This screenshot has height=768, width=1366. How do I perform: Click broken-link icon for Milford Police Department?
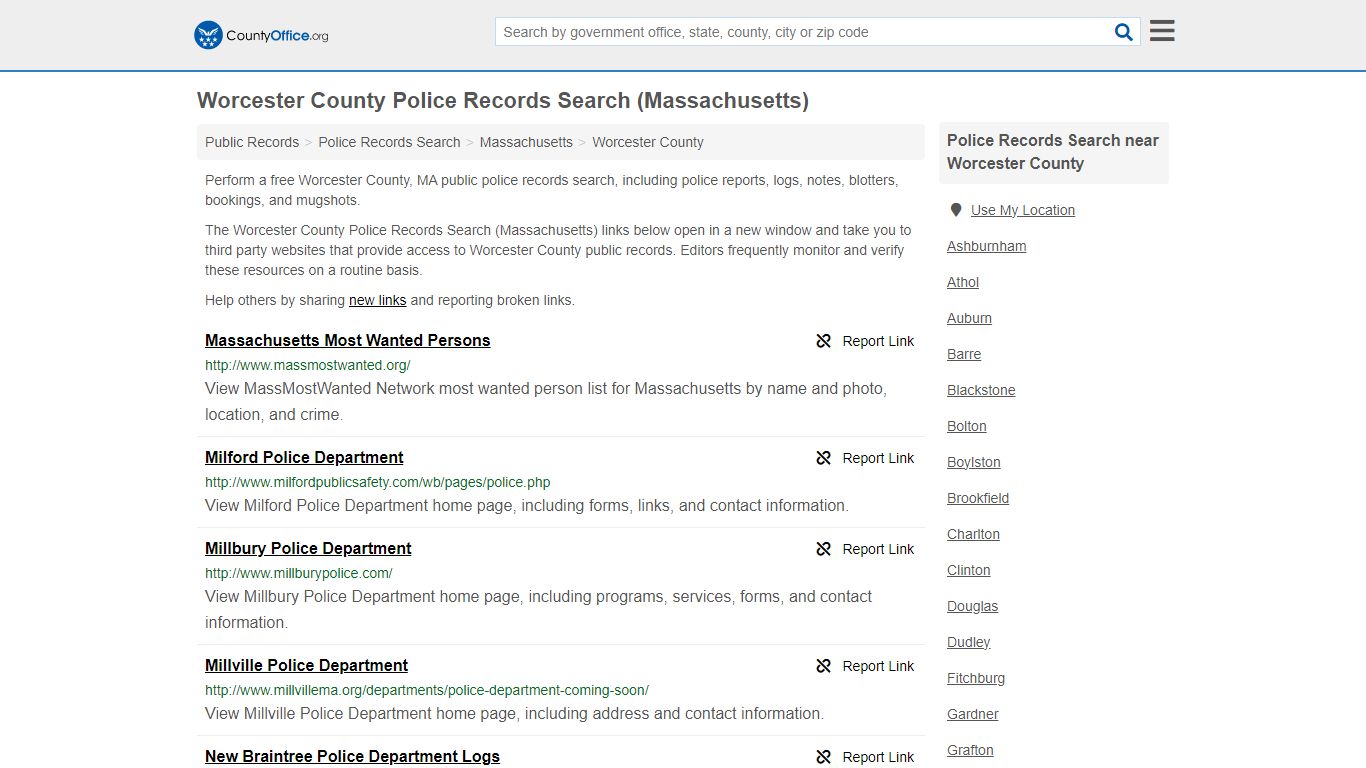click(x=824, y=458)
